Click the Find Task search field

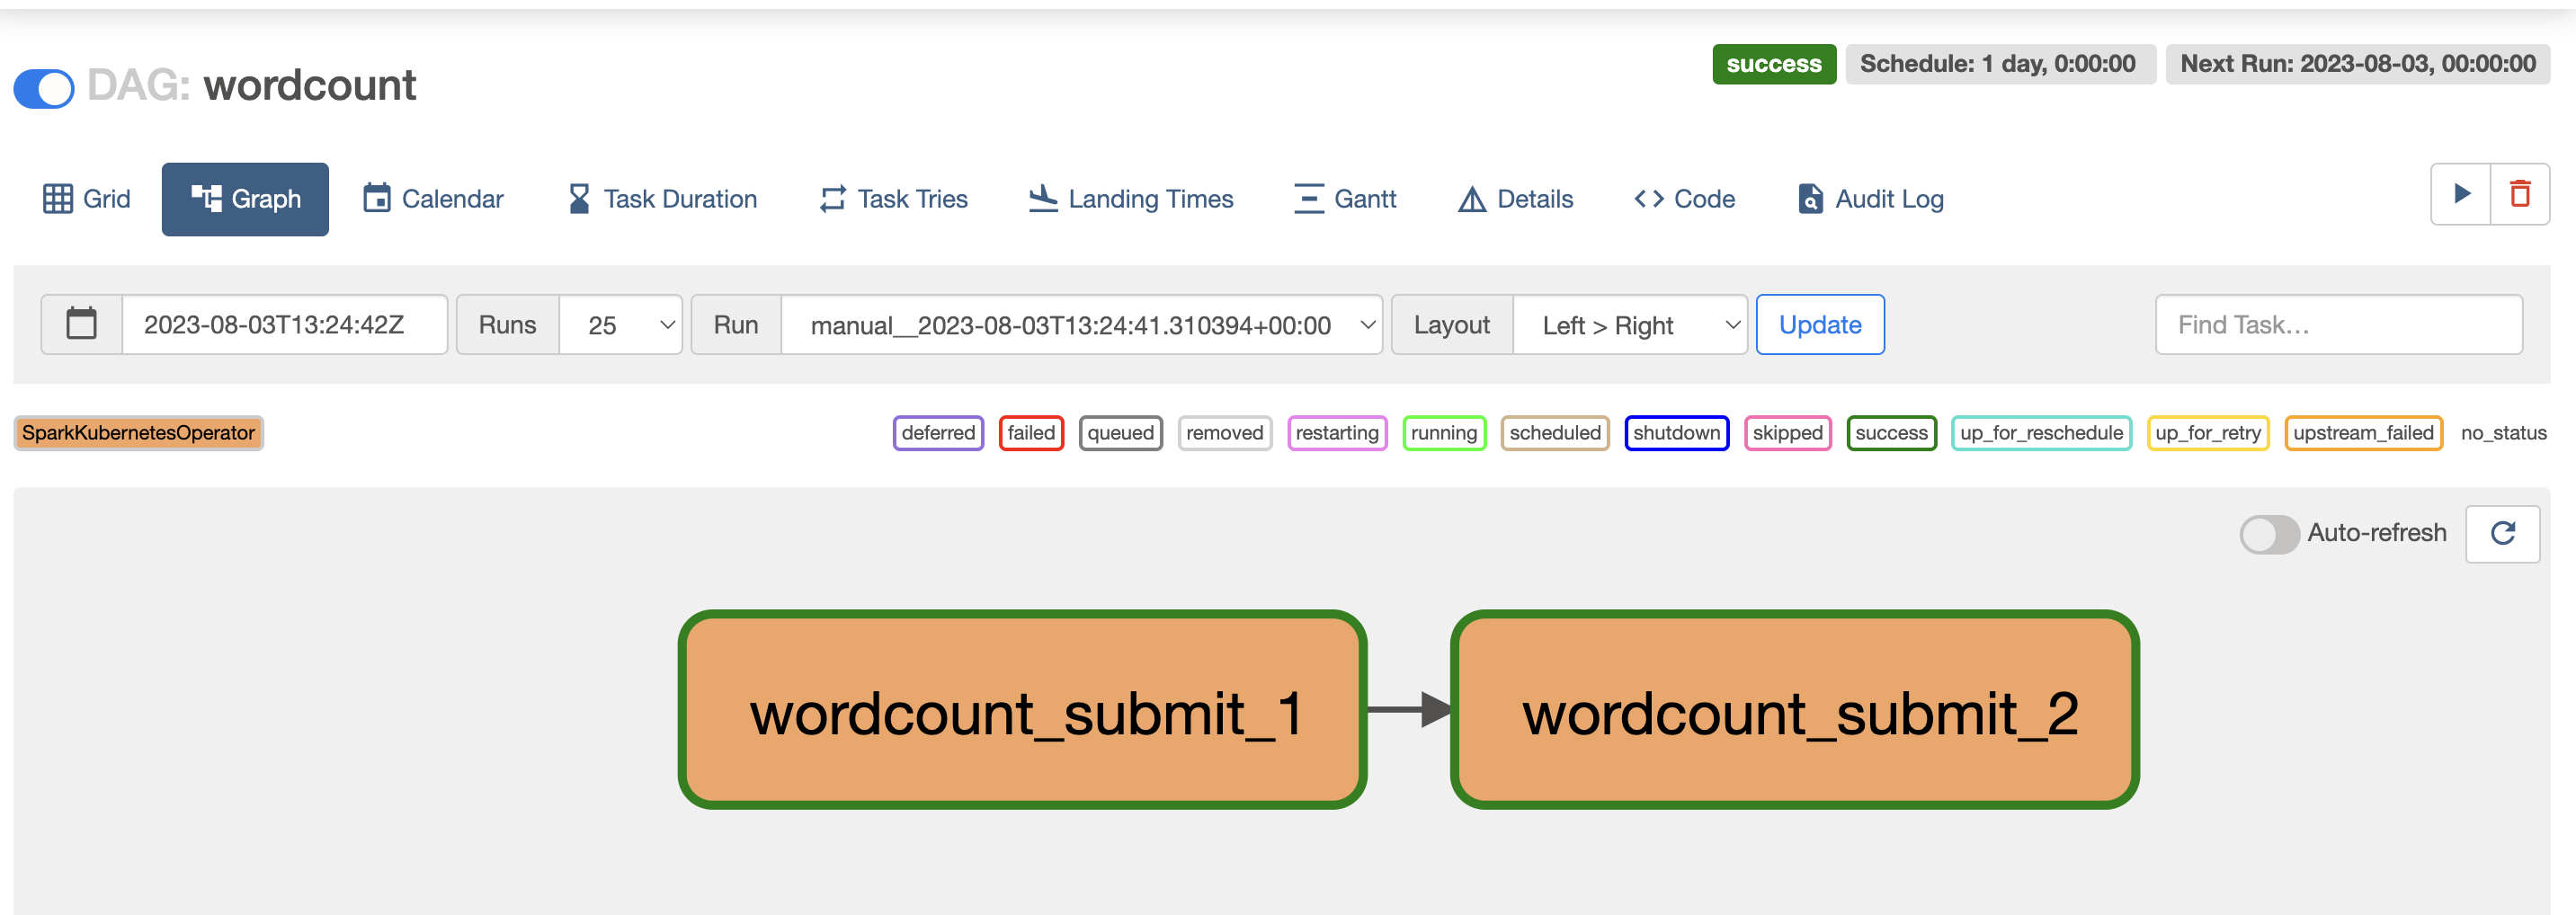coord(2338,325)
